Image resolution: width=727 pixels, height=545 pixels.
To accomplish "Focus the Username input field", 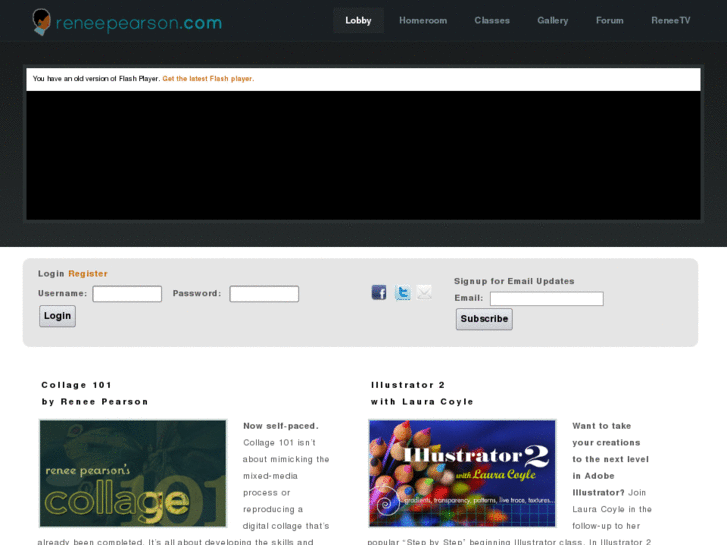I will coord(127,294).
